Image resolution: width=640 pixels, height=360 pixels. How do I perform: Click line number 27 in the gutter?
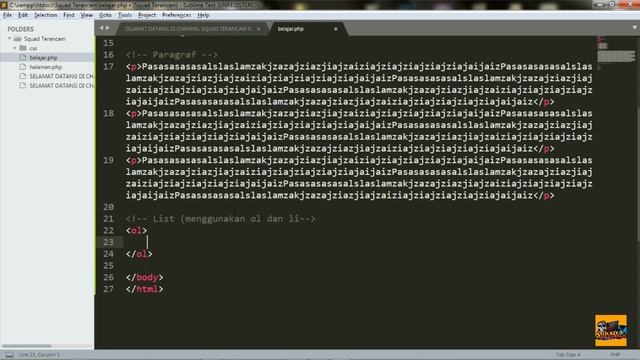click(x=109, y=289)
